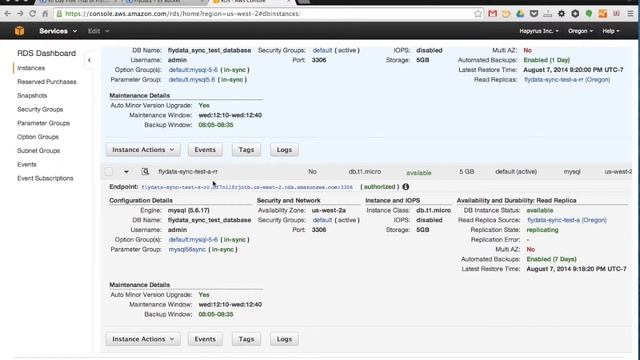Open Subnet Groups in sidebar
Image resolution: width=640 pixels, height=360 pixels.
point(39,151)
